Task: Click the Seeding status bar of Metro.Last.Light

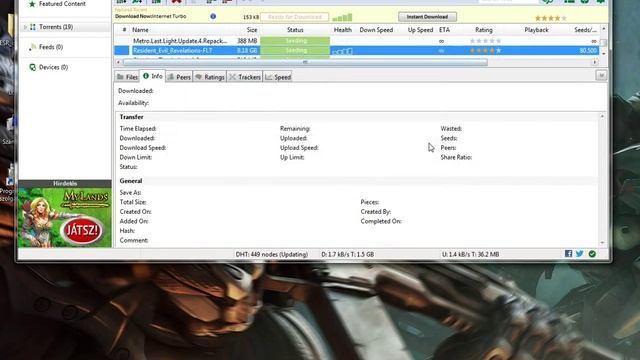Action: pyautogui.click(x=295, y=41)
